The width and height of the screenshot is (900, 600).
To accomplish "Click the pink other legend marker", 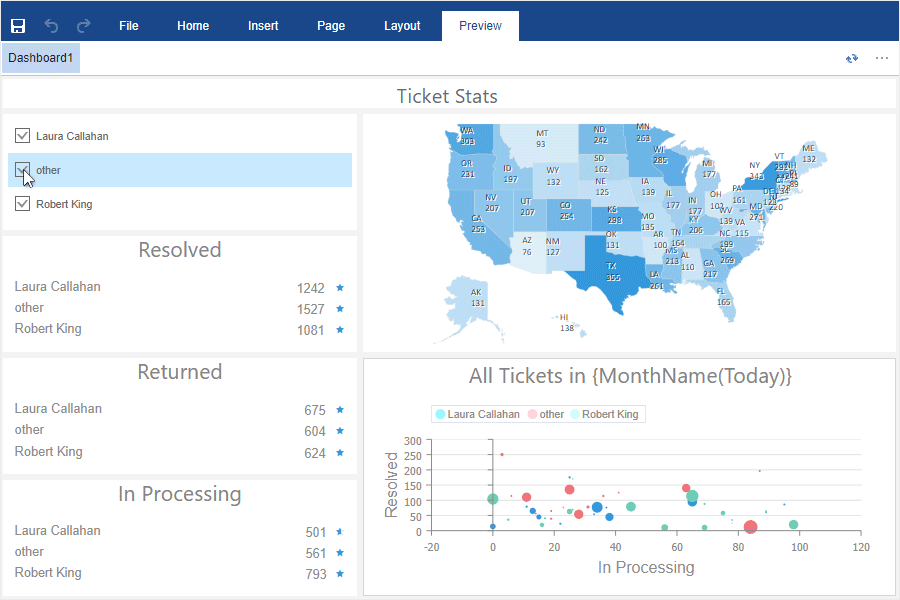I will click(x=532, y=414).
